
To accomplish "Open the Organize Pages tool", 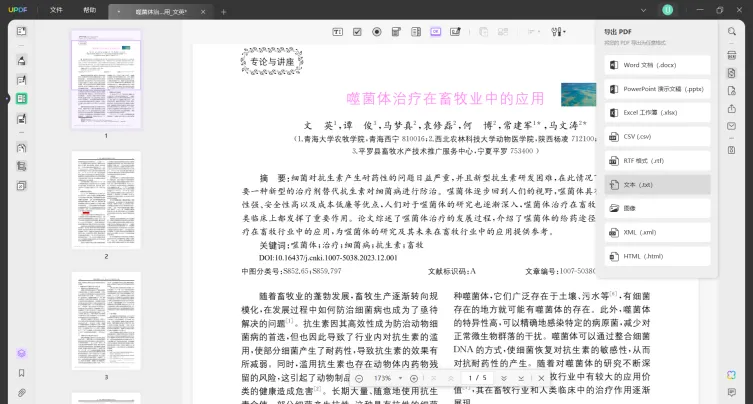I will pos(21,148).
